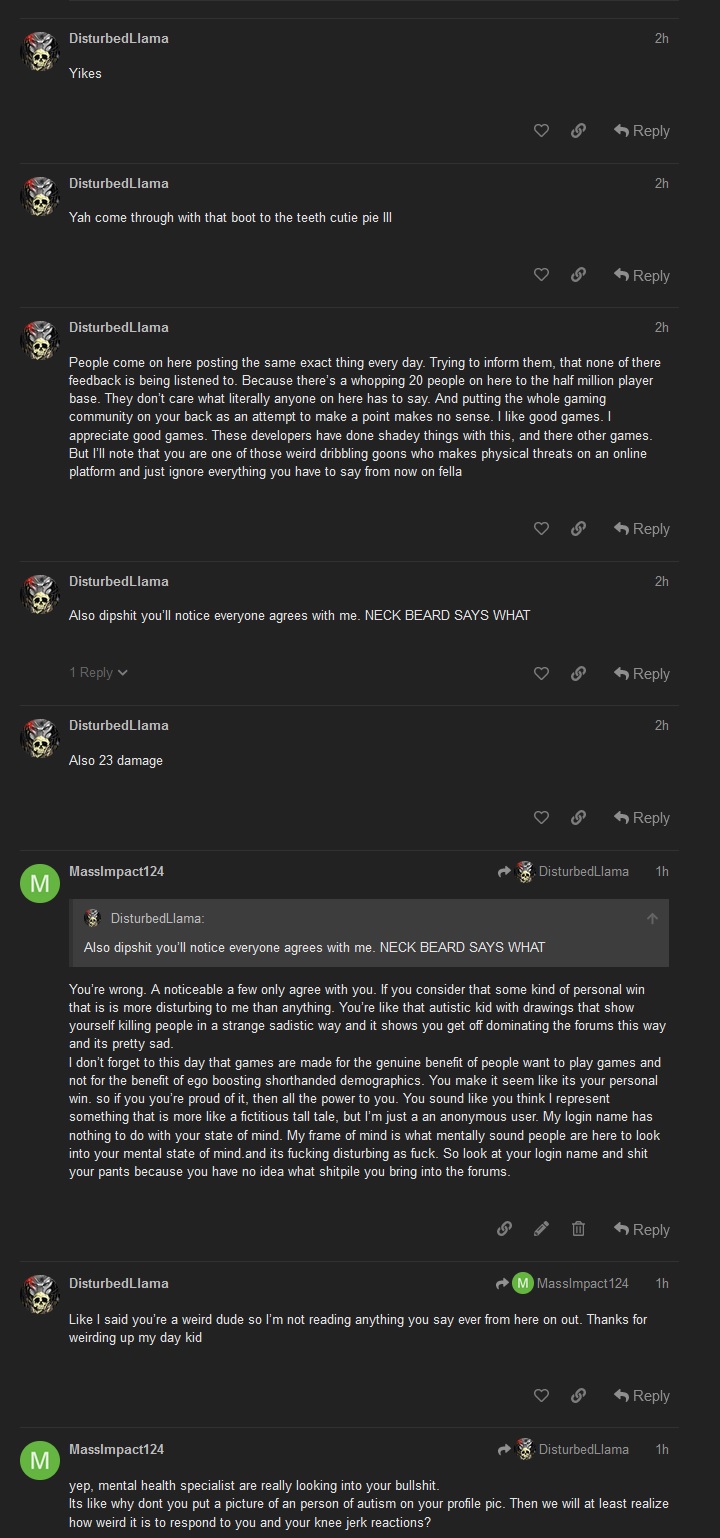The image size is (720, 1538).
Task: Click share link icon on "People come on here" post
Action: pyautogui.click(x=578, y=529)
